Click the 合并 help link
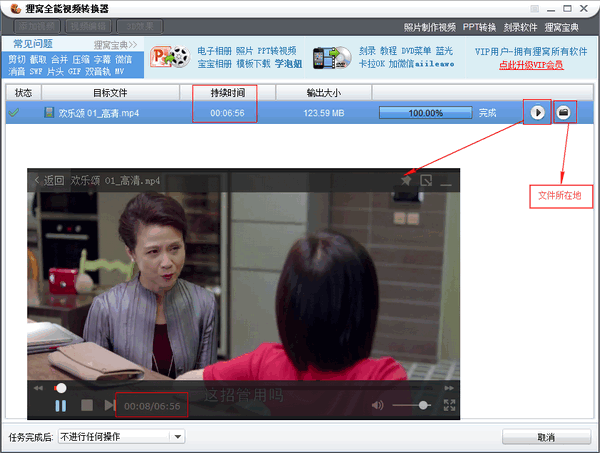This screenshot has height=453, width=600. 59,59
